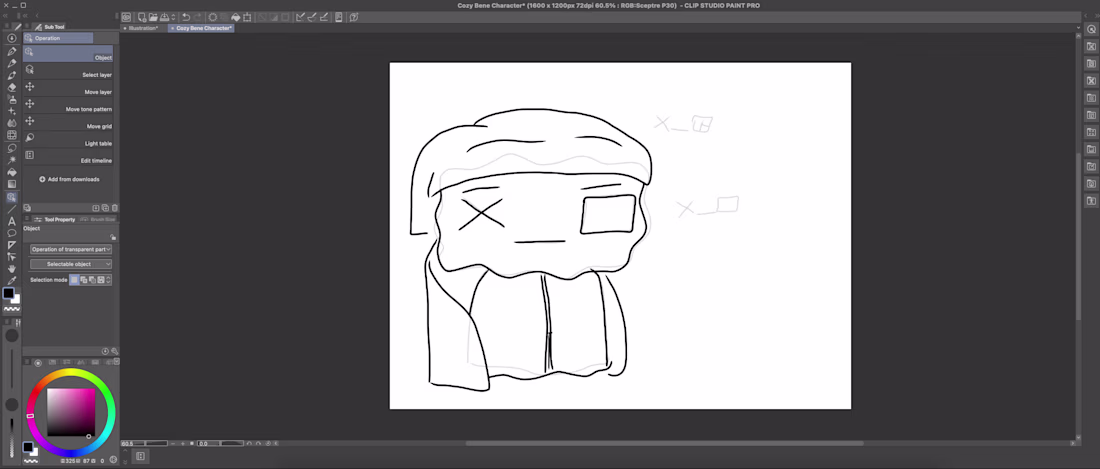Select the Blend tool
Image resolution: width=1100 pixels, height=469 pixels.
12,122
